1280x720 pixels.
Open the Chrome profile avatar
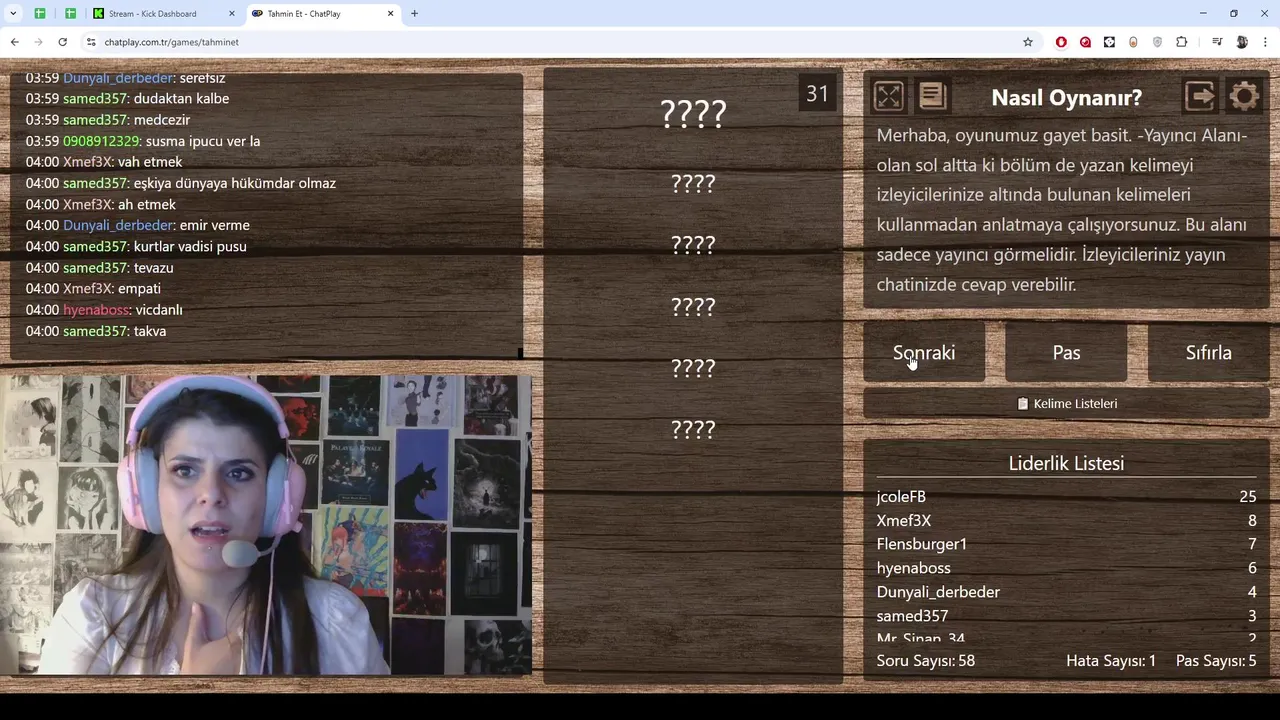point(1242,42)
